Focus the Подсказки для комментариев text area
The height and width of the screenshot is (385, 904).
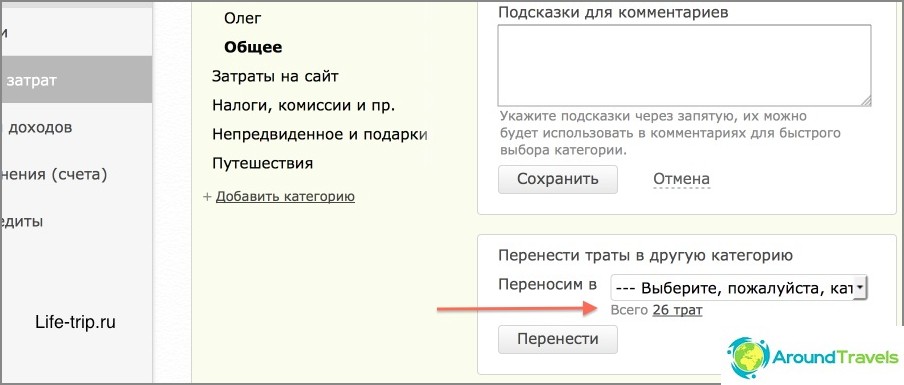point(684,65)
